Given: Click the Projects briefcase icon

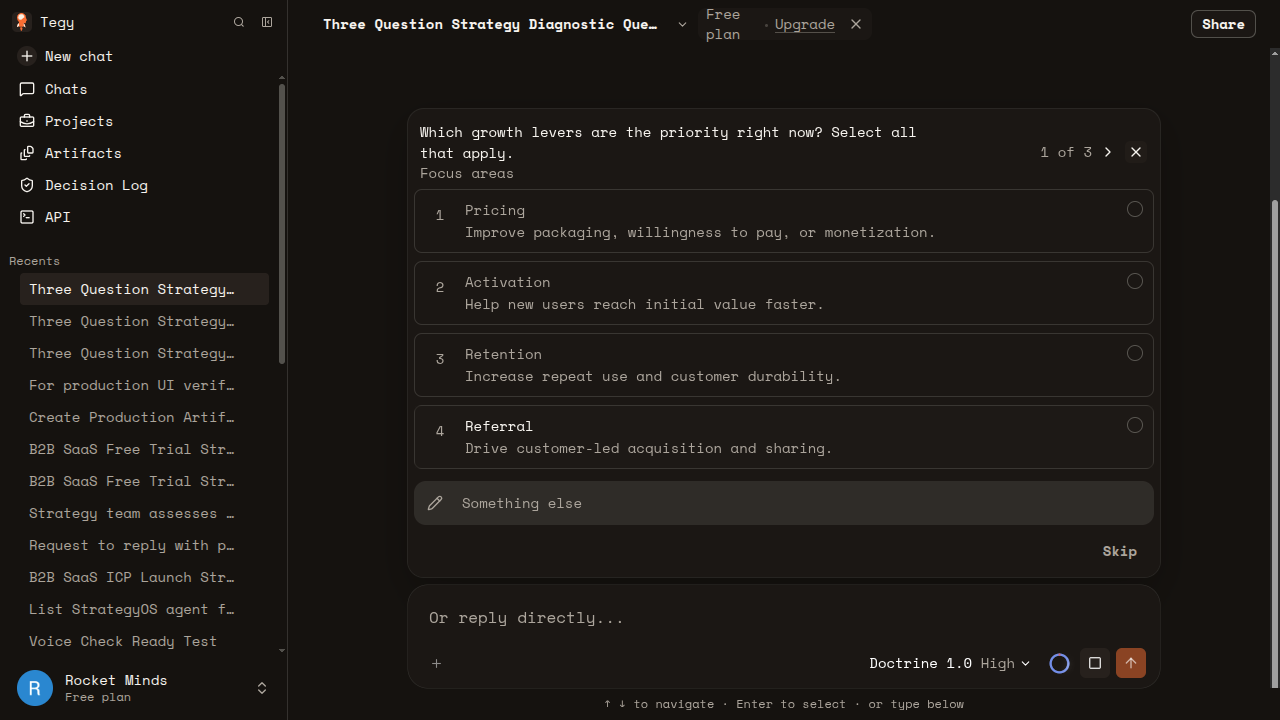Looking at the screenshot, I should tap(27, 121).
